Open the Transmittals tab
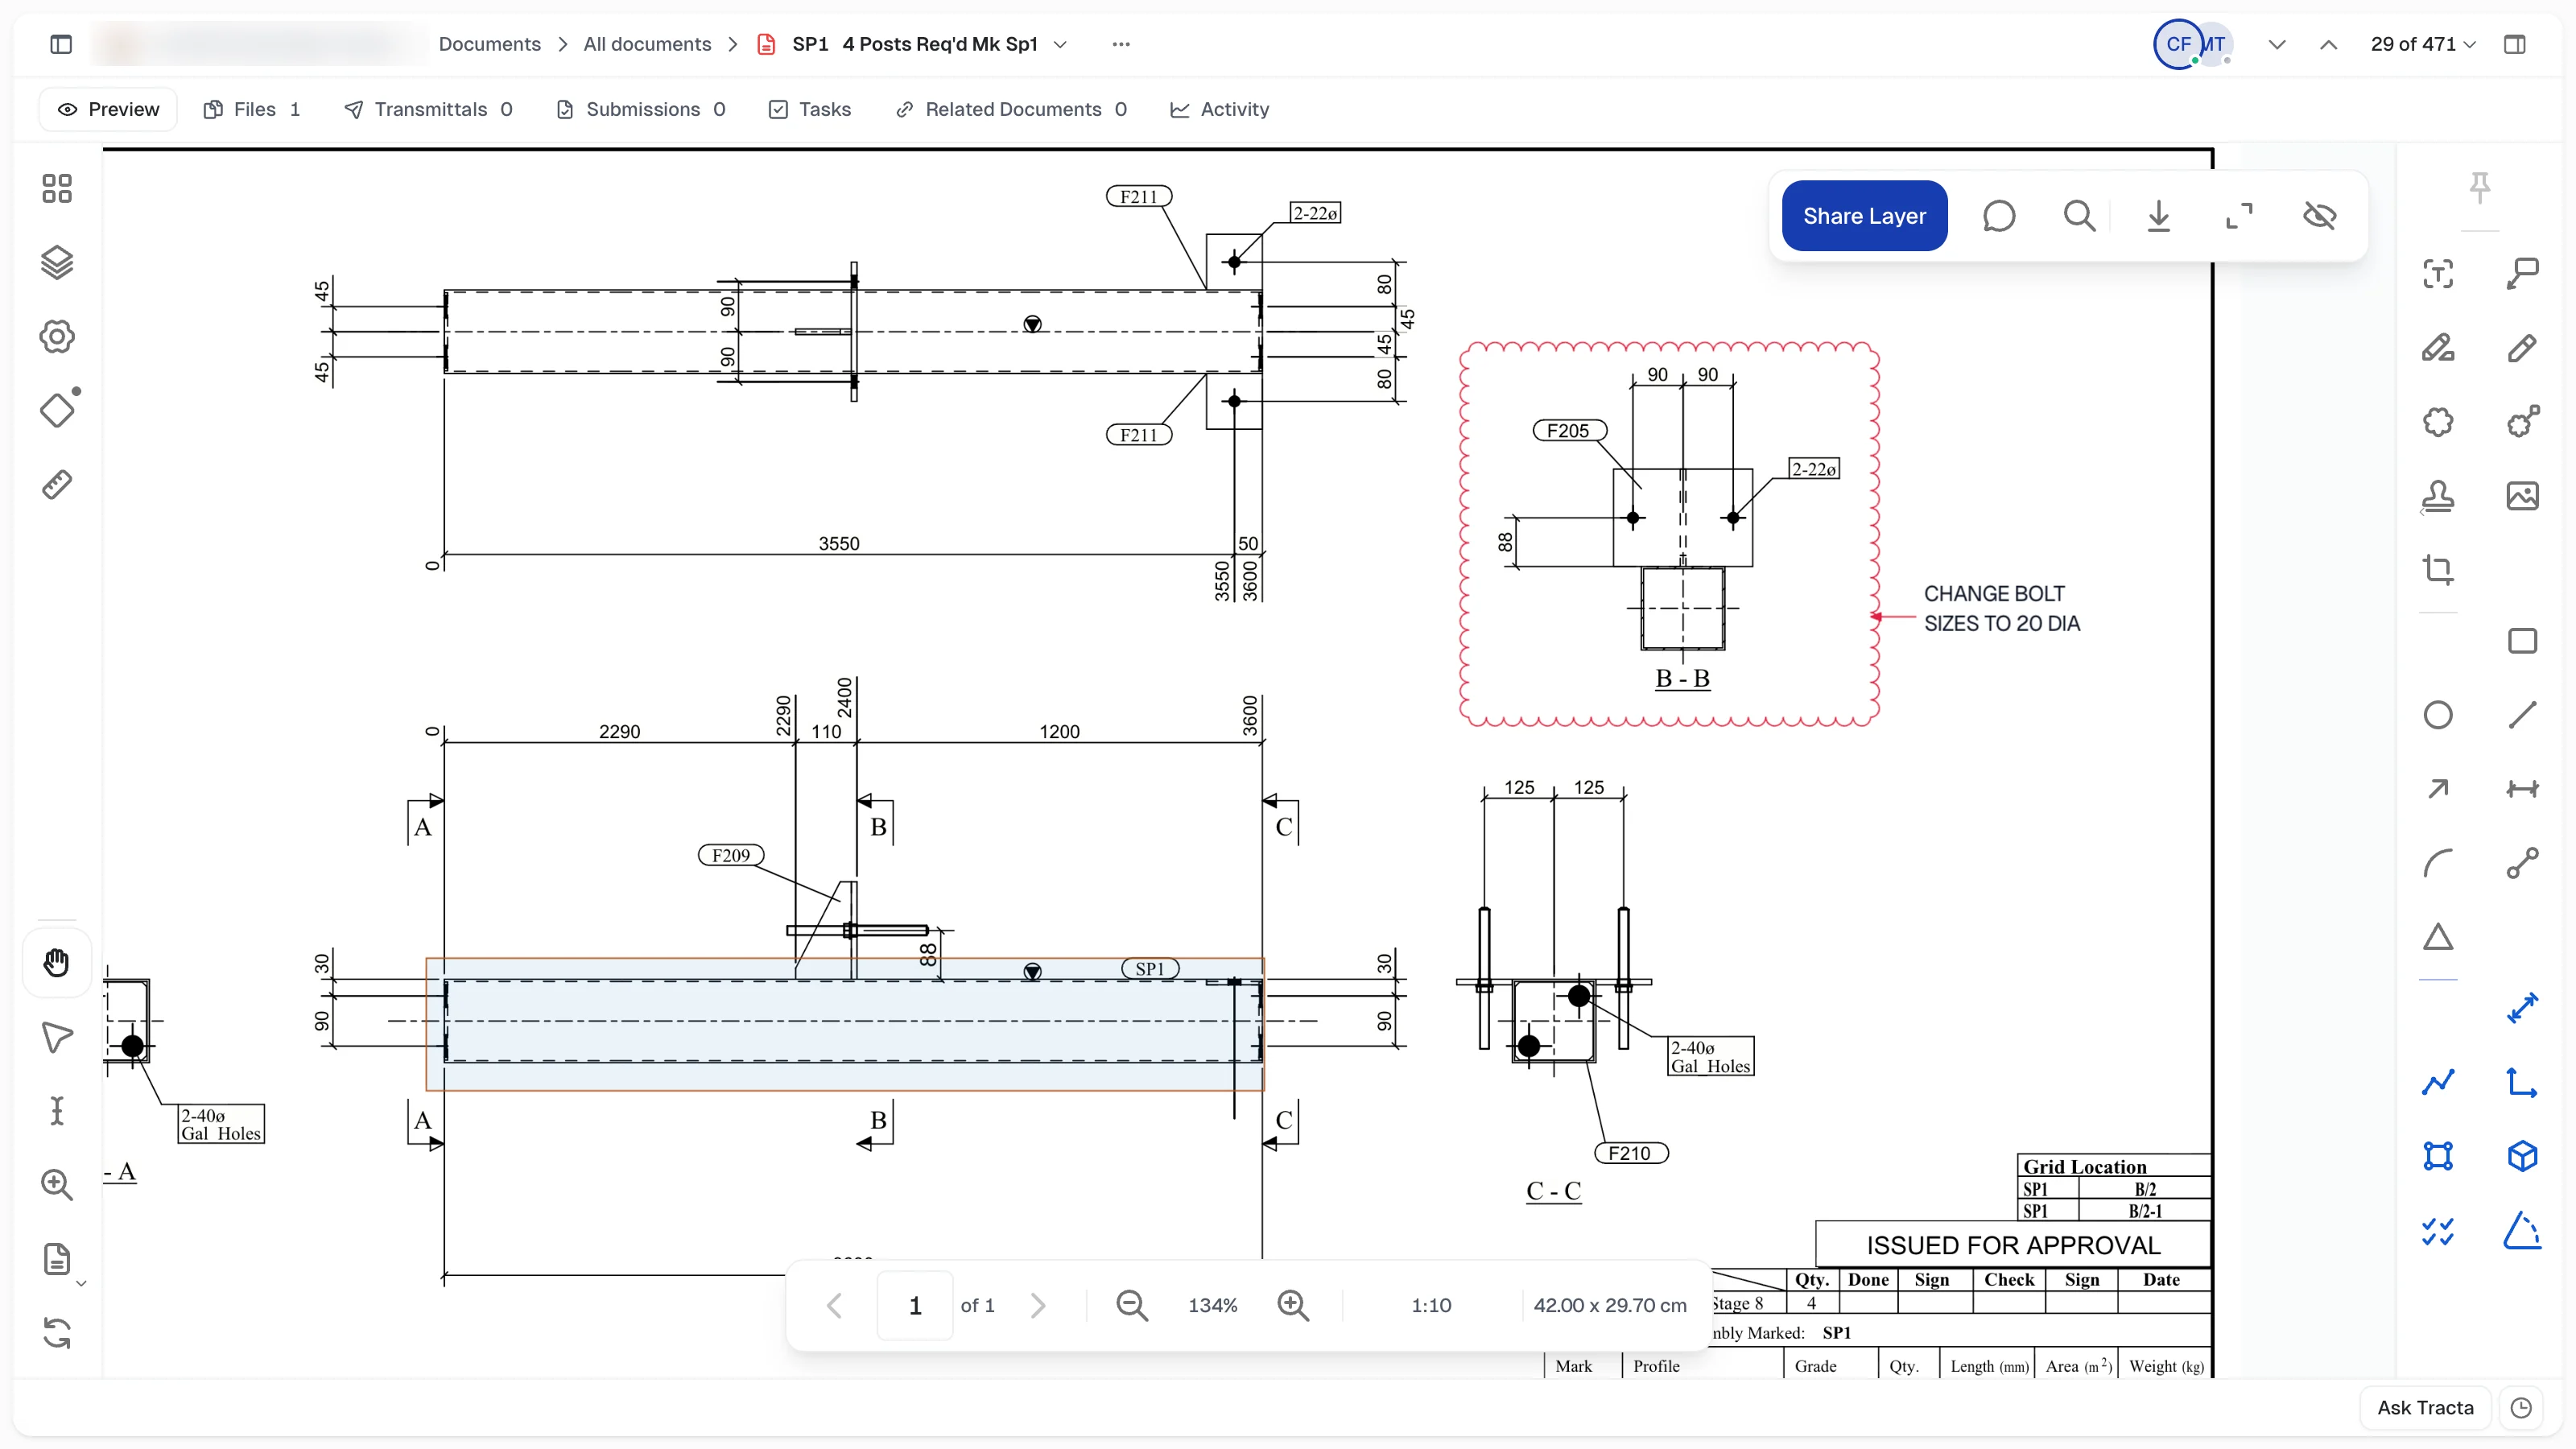 [428, 109]
